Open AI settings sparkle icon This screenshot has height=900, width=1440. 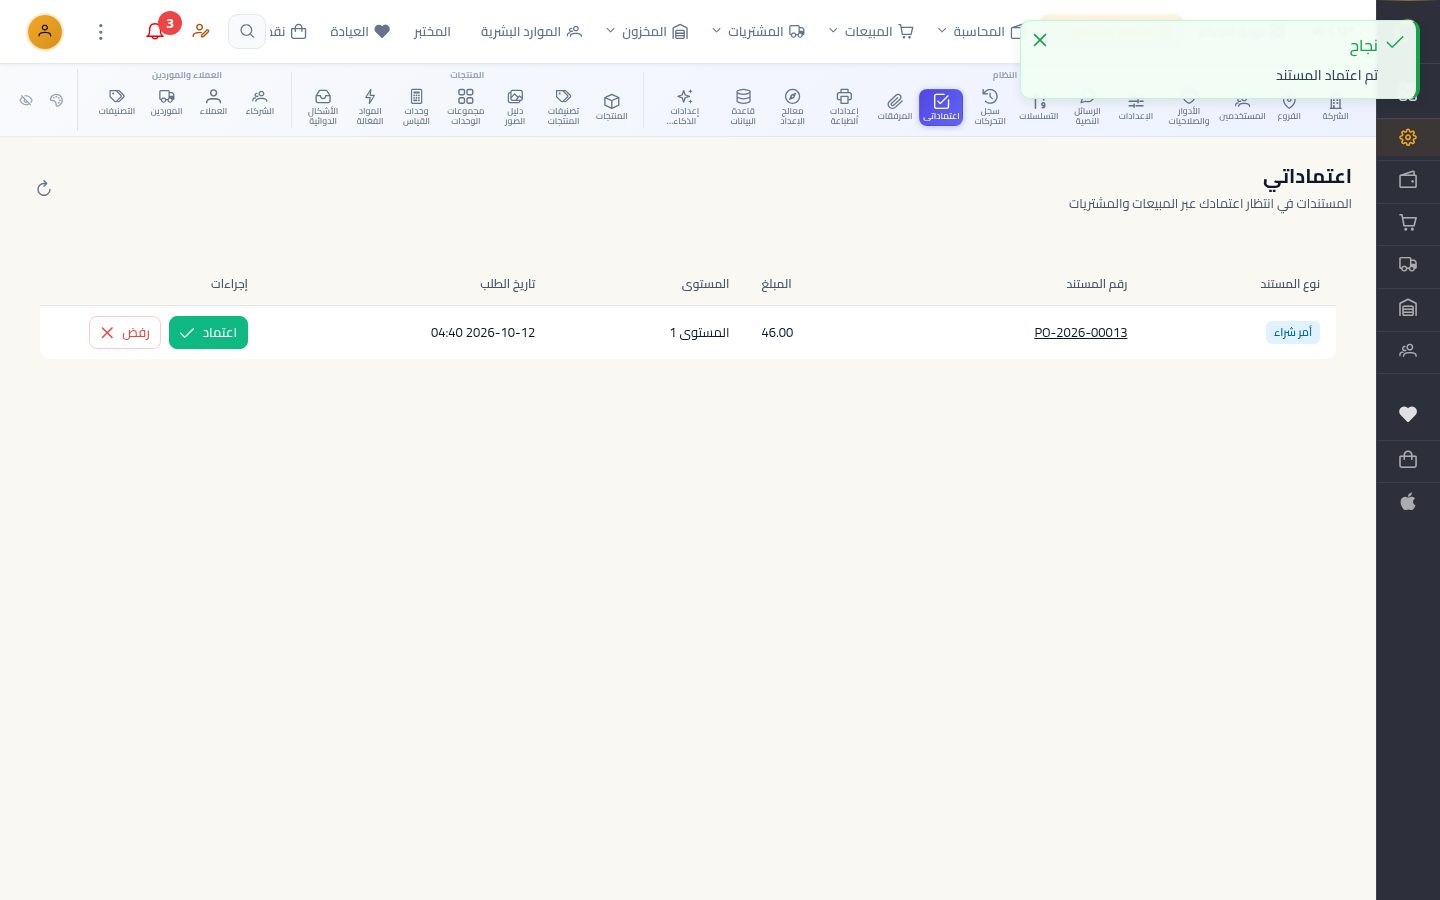(x=685, y=107)
